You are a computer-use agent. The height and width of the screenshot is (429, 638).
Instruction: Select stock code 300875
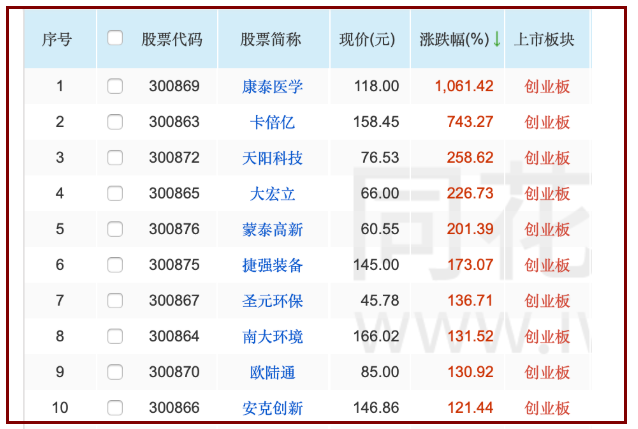click(x=174, y=265)
